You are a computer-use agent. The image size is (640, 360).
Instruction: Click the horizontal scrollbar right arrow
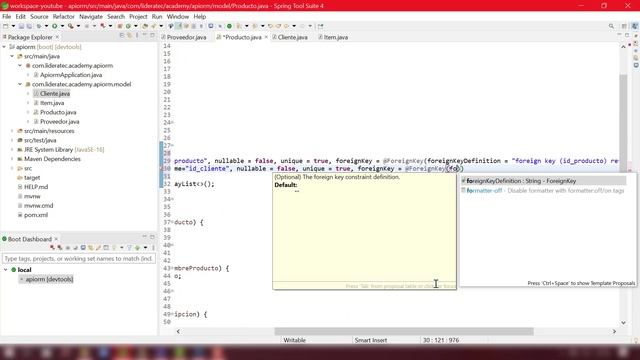pyautogui.click(x=614, y=331)
